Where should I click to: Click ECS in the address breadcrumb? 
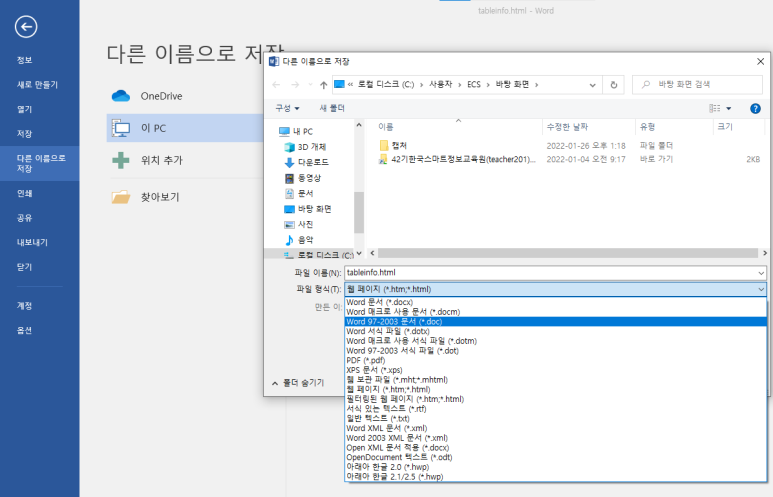pos(474,85)
